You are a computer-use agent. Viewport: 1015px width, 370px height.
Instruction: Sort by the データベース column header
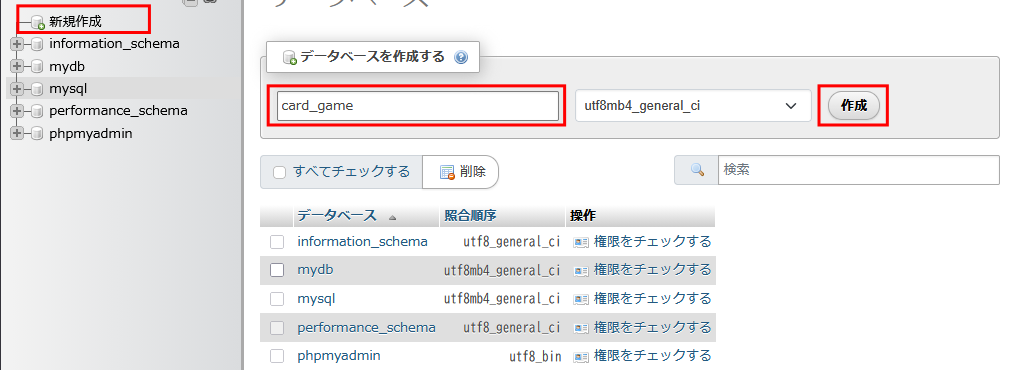click(x=337, y=216)
